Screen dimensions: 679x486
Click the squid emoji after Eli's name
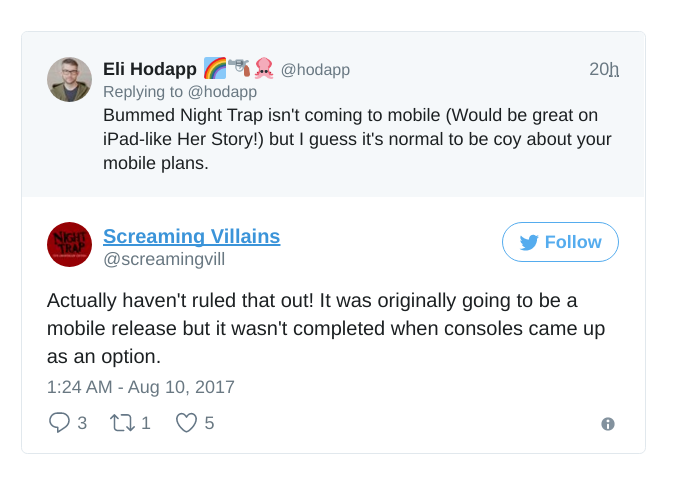coord(264,68)
